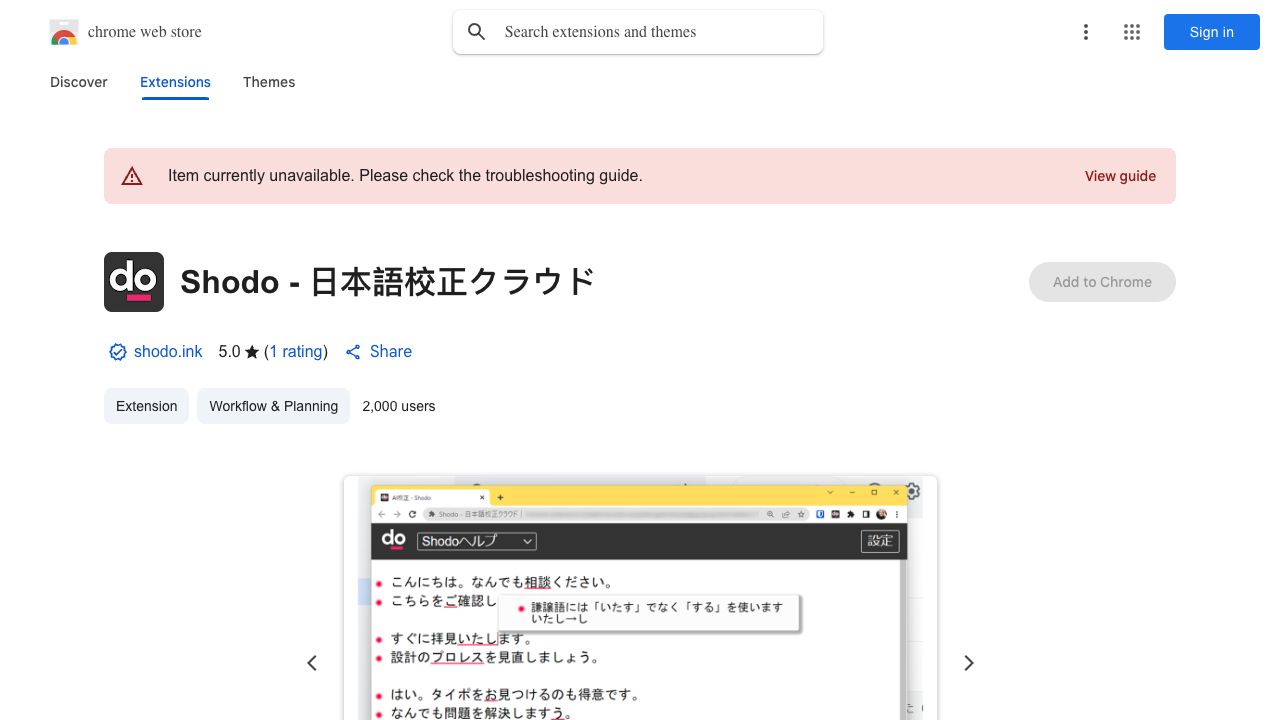This screenshot has width=1280, height=720.
Task: Click the Workflow & Planning category chip
Action: 273,406
